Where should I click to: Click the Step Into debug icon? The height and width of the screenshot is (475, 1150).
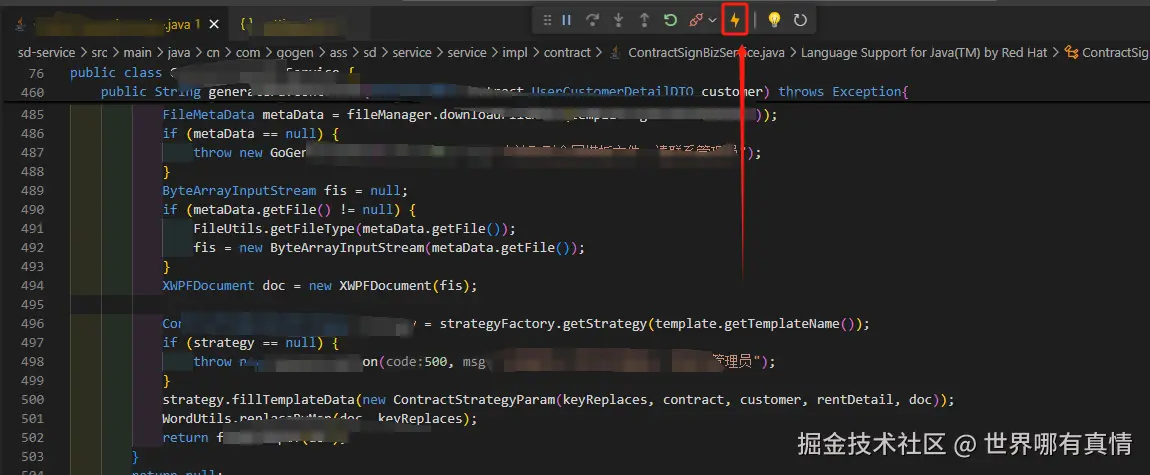[618, 21]
